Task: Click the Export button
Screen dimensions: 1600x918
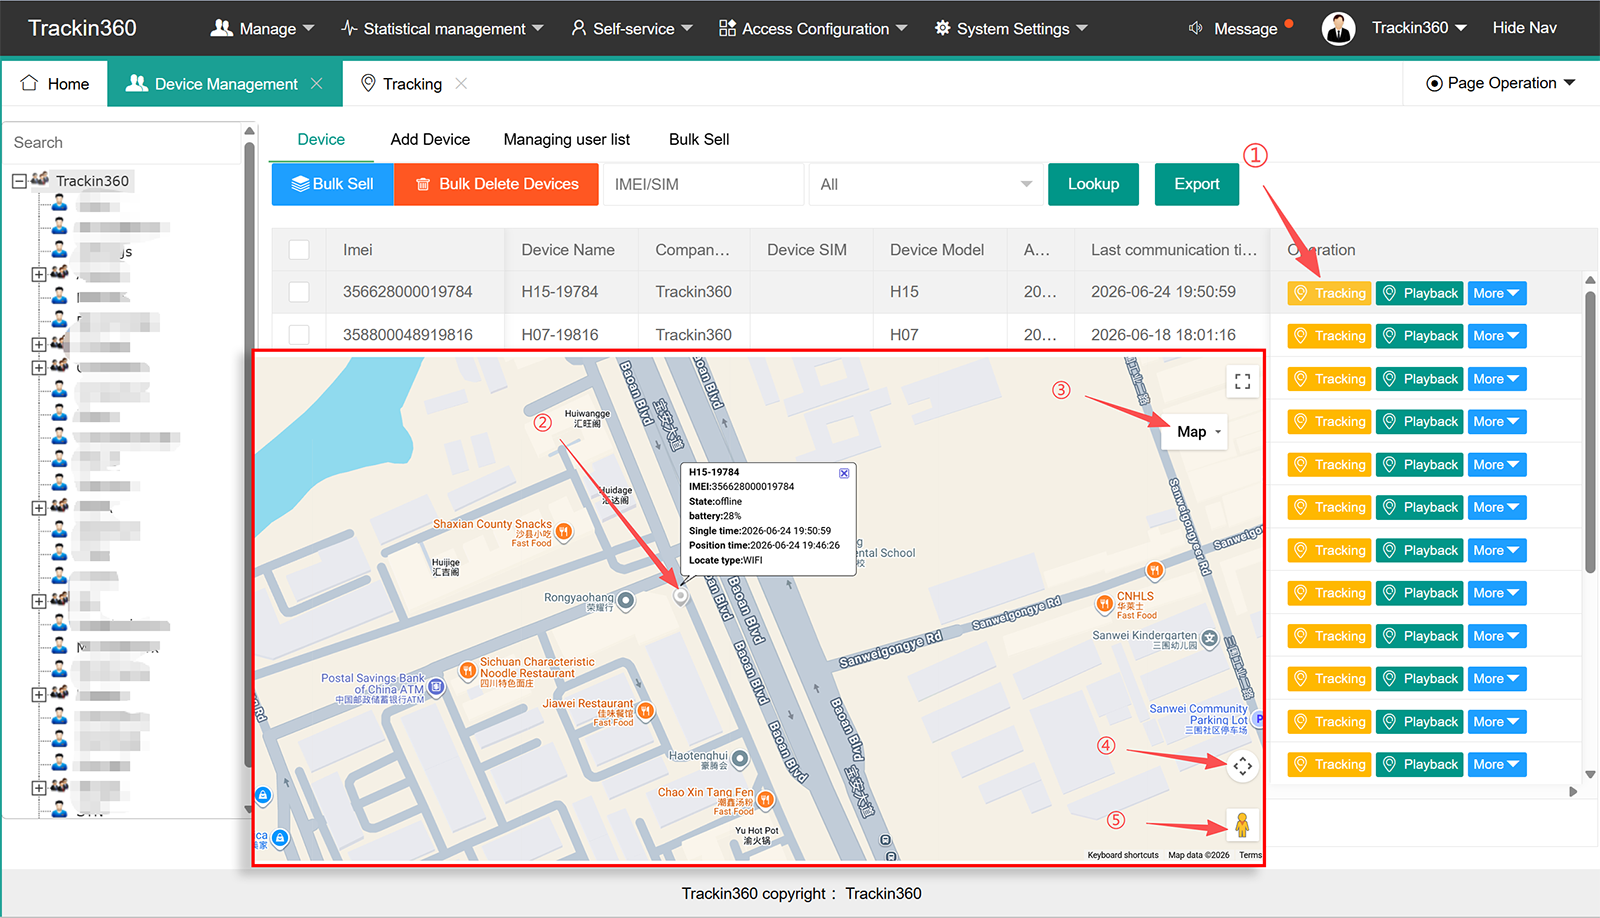Action: tap(1197, 184)
